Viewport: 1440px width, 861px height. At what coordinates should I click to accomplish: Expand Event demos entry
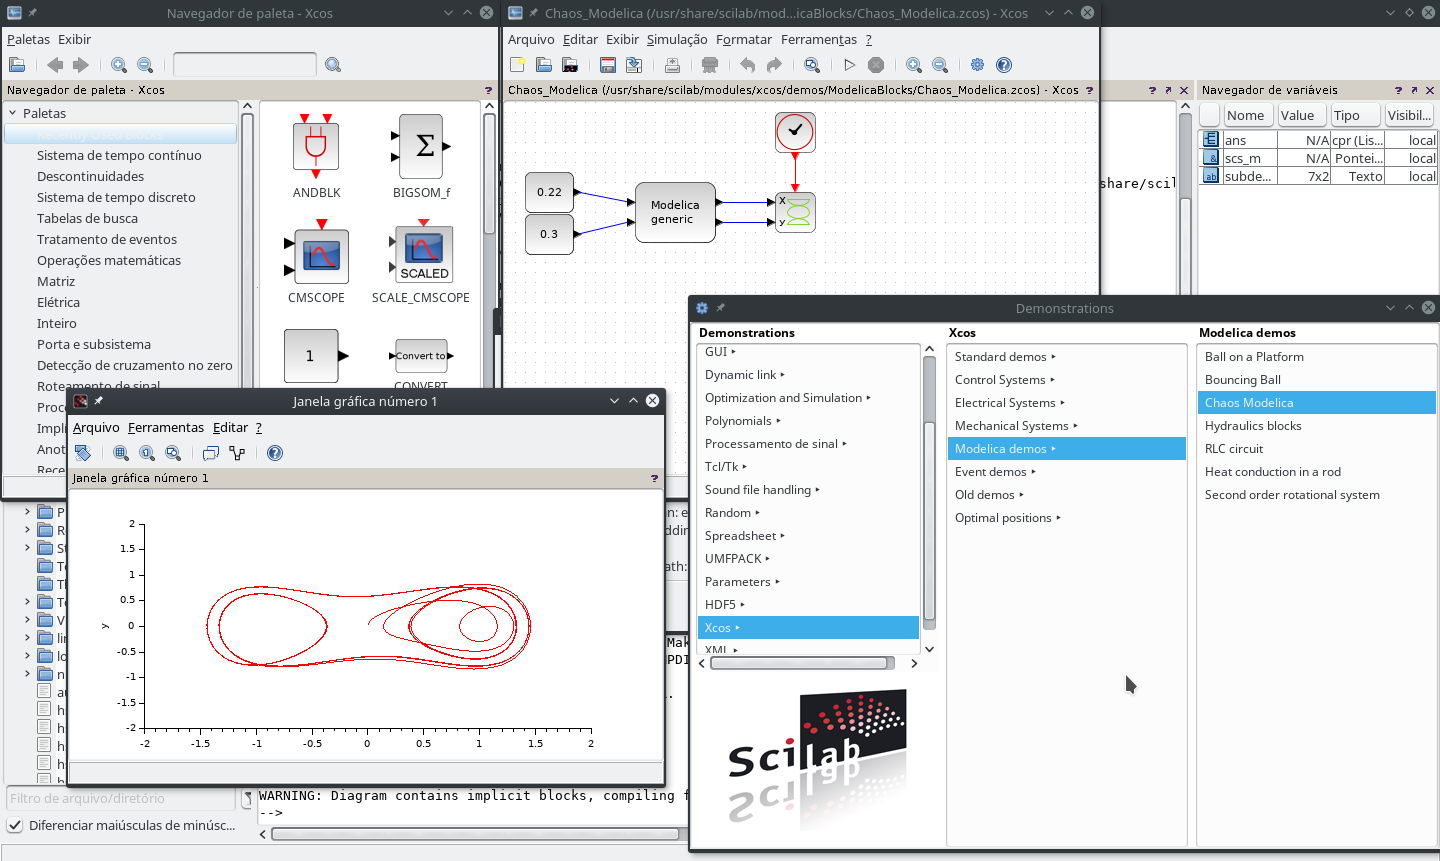(995, 472)
